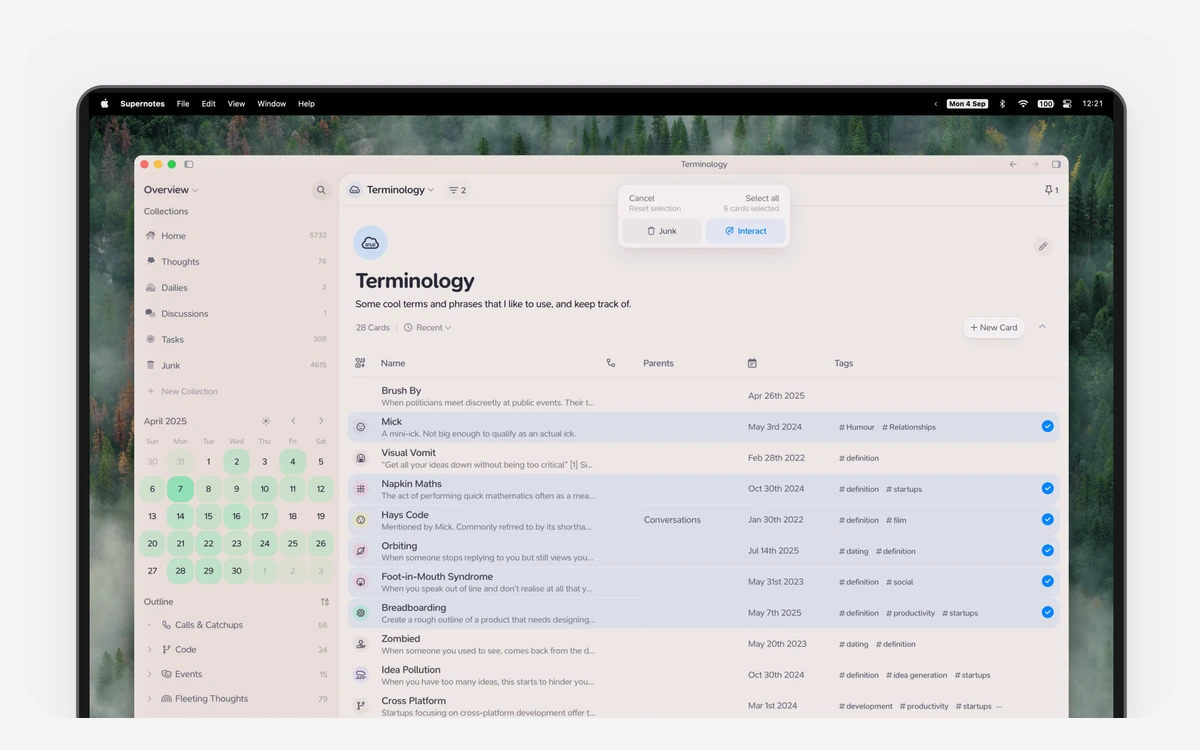The image size is (1200, 750).
Task: Click the large Terminology cloud icon
Action: tap(371, 243)
